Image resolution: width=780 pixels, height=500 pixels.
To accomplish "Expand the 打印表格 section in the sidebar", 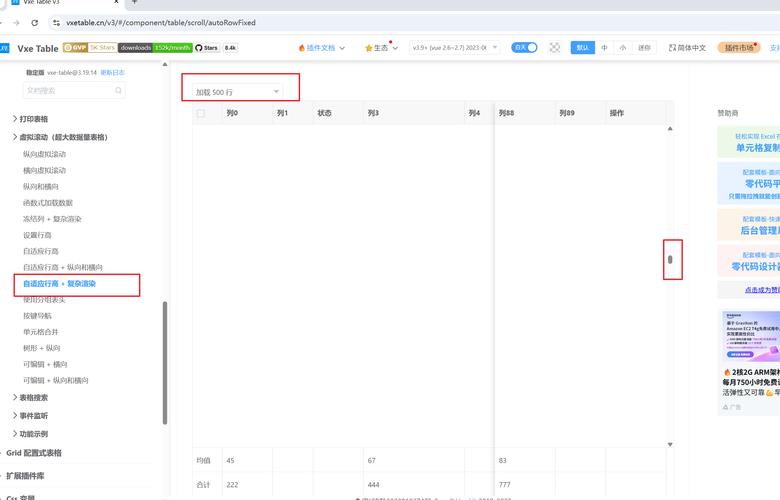I will pos(33,119).
